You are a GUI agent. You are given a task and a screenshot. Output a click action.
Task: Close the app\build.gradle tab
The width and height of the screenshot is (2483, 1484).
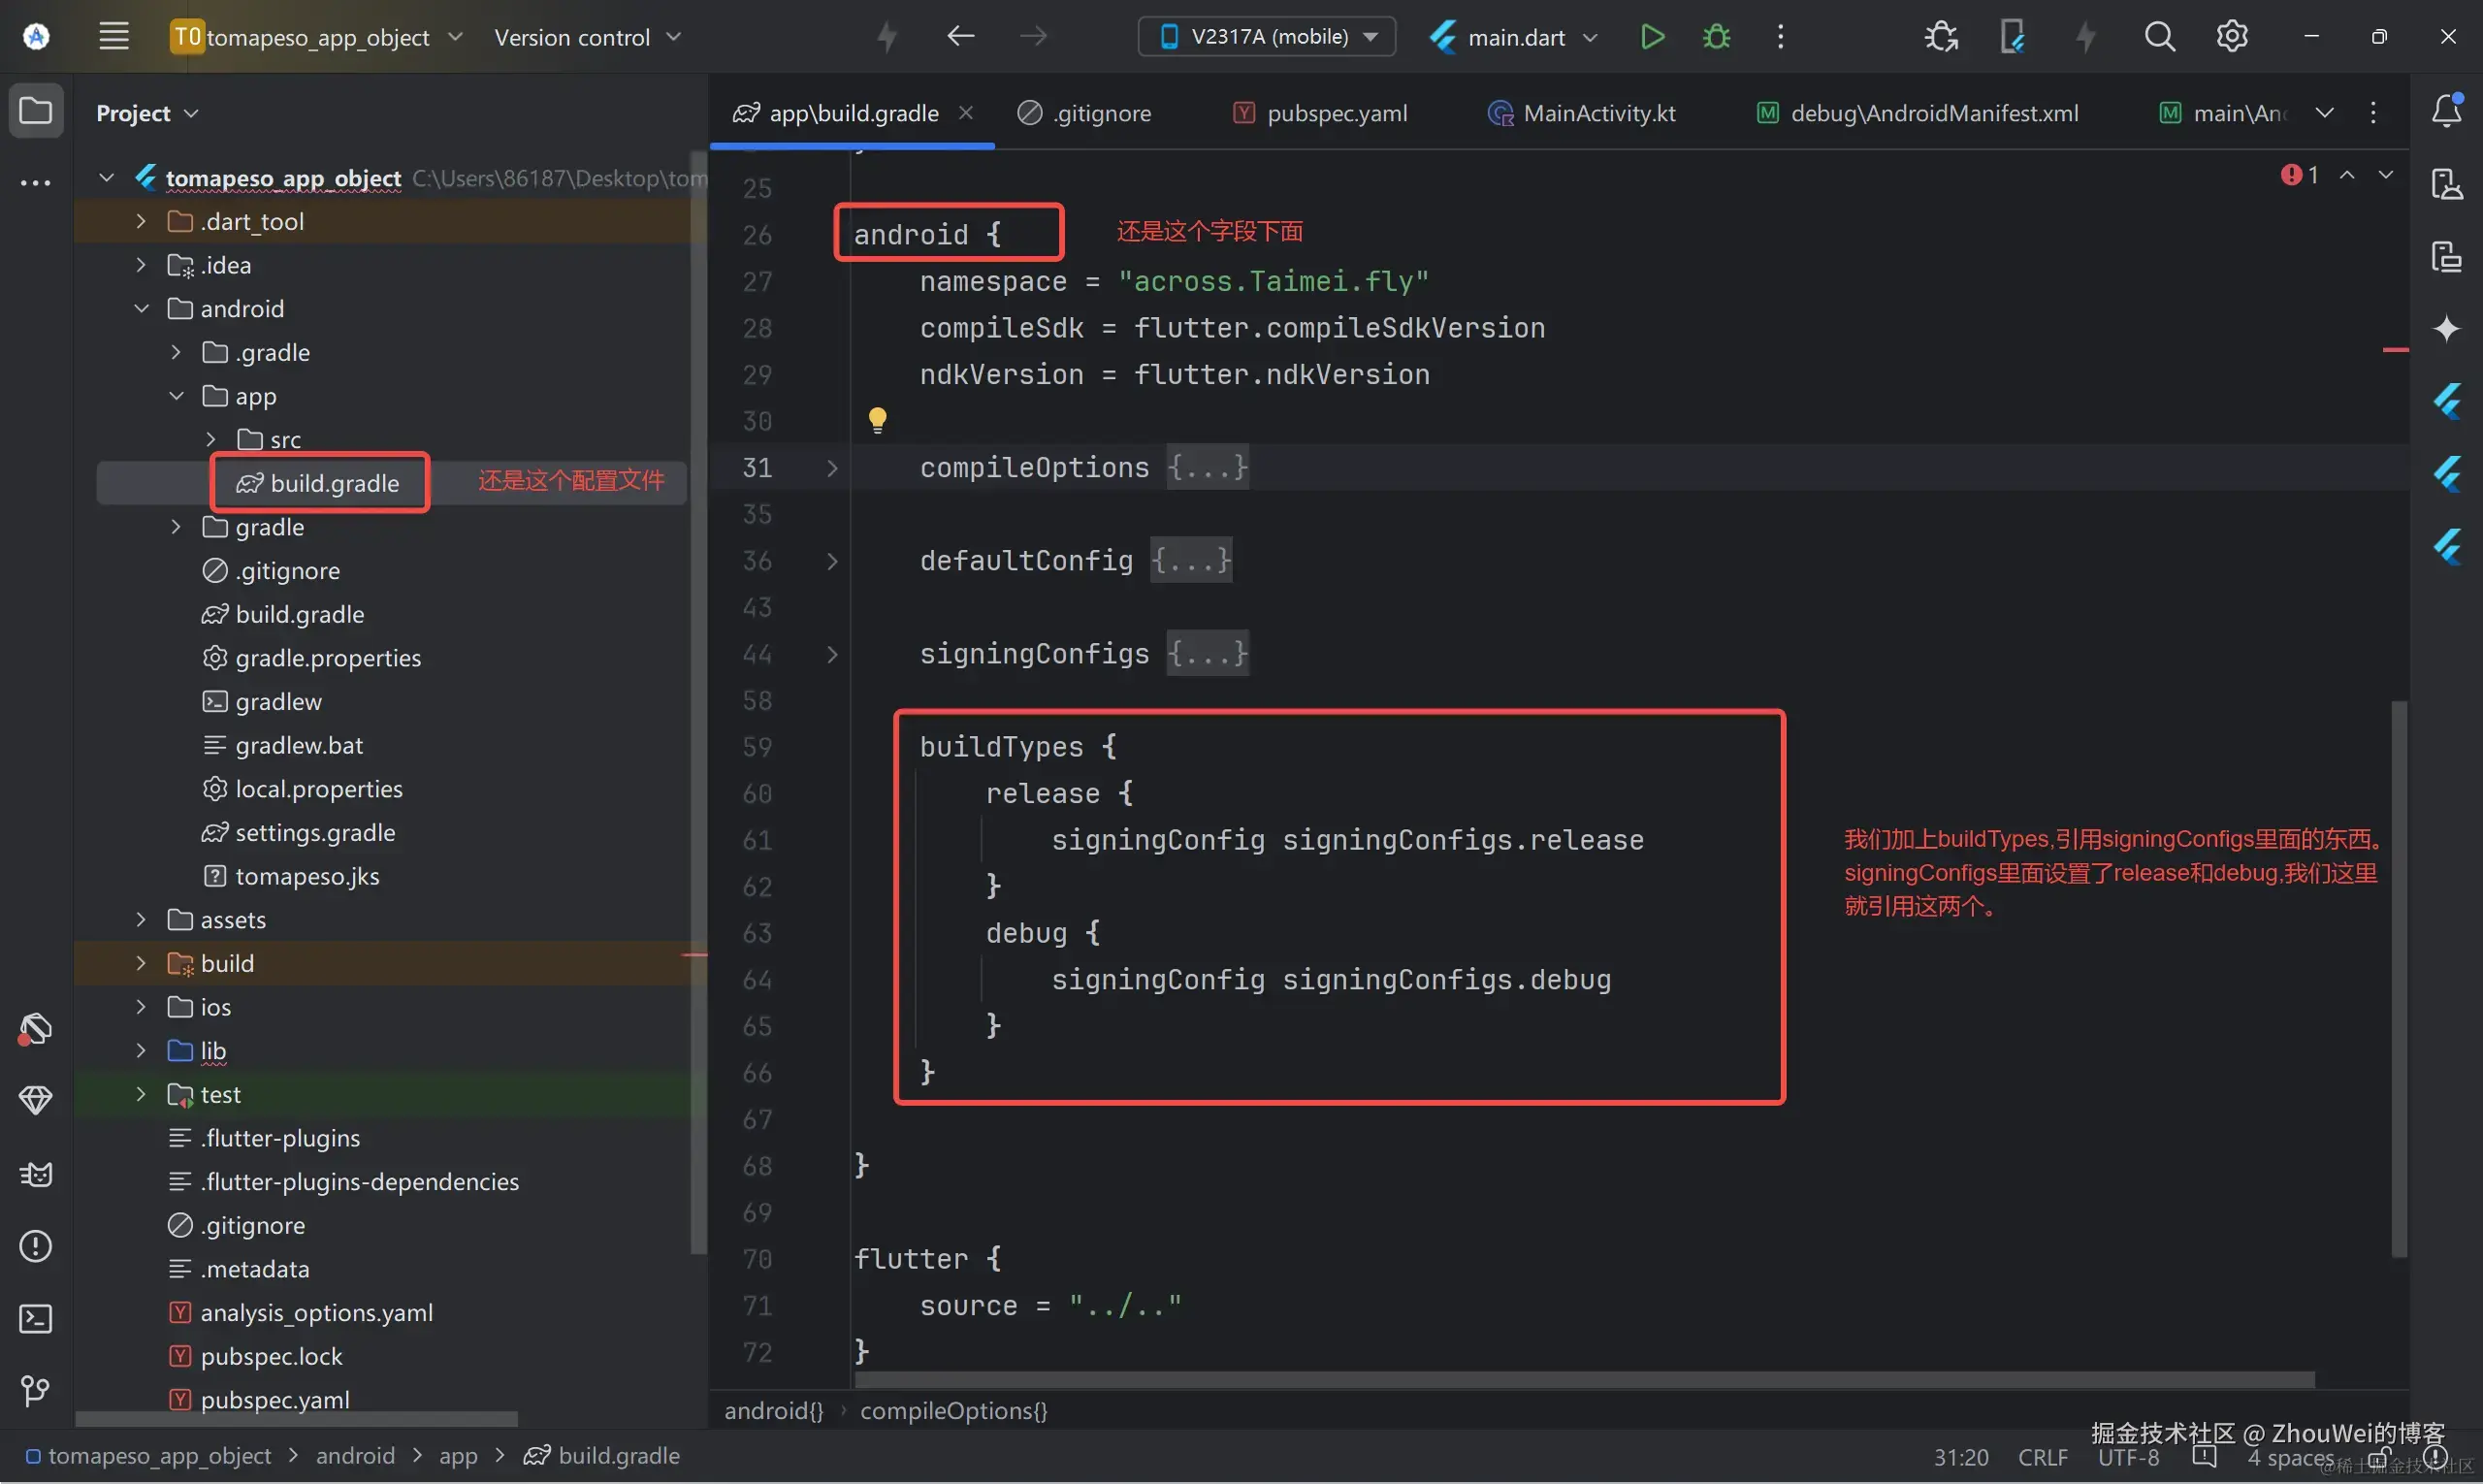[x=965, y=113]
